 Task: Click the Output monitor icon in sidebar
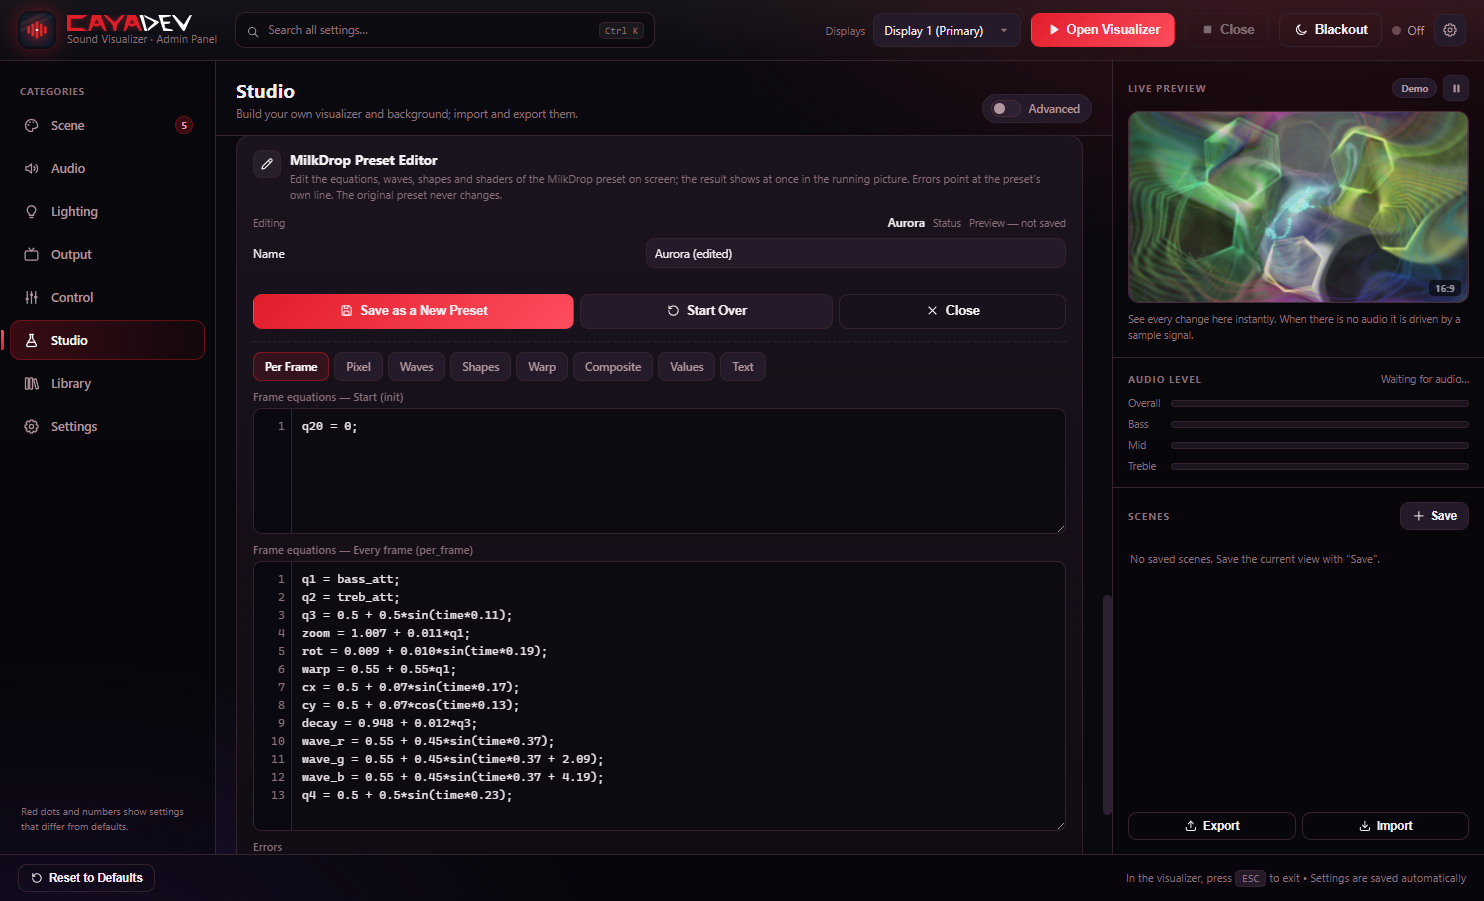[x=32, y=255]
